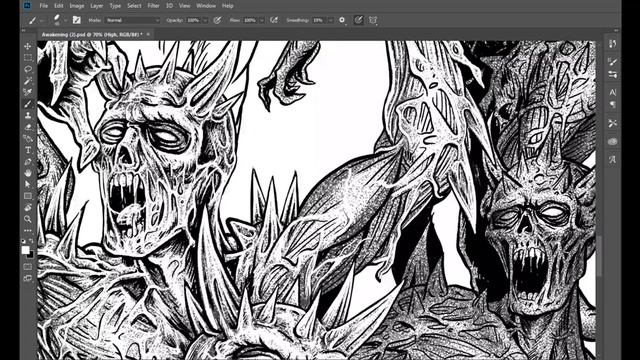Screen dimensions: 640x360
Task: Select the Brush tool in the toolbox
Action: coord(28,104)
